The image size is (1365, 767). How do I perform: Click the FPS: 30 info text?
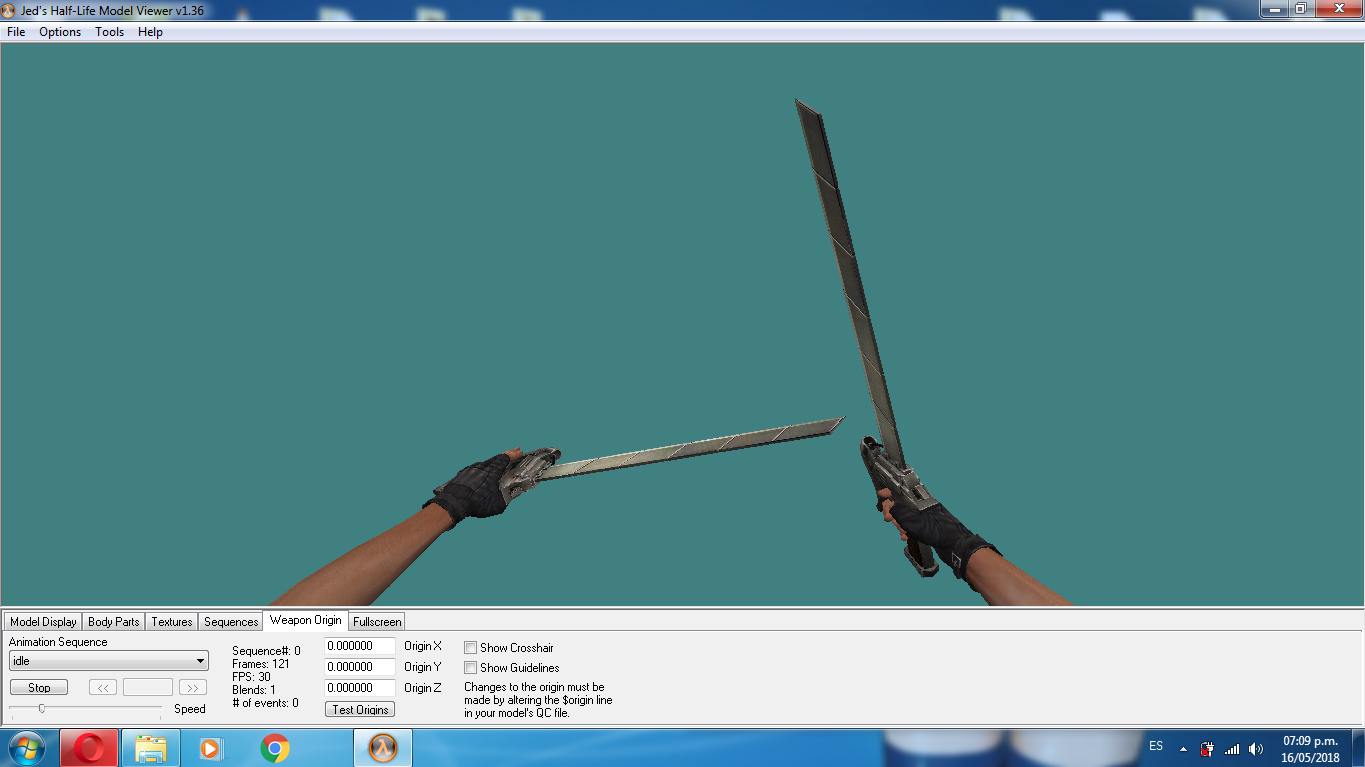[x=251, y=677]
